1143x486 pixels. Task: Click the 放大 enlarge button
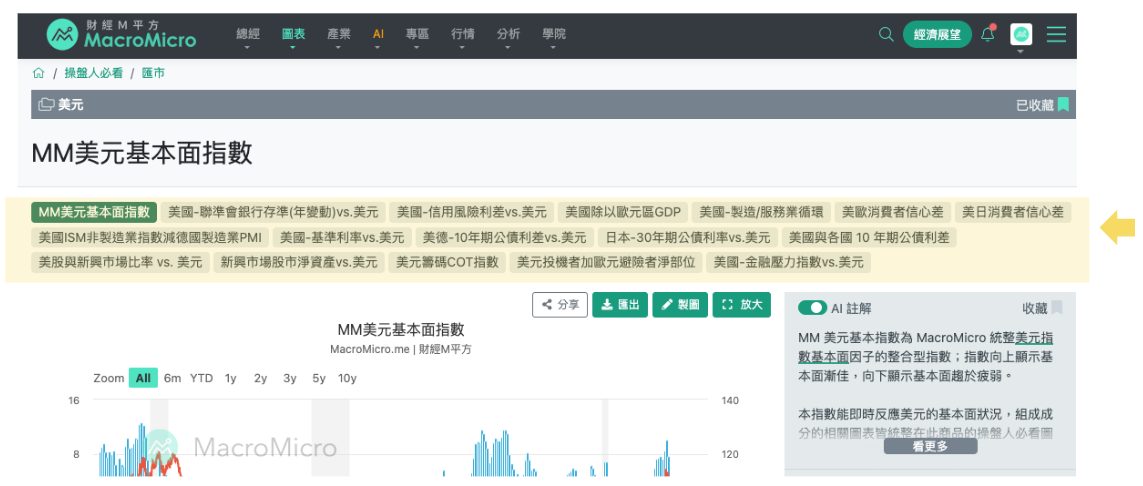pyautogui.click(x=741, y=305)
